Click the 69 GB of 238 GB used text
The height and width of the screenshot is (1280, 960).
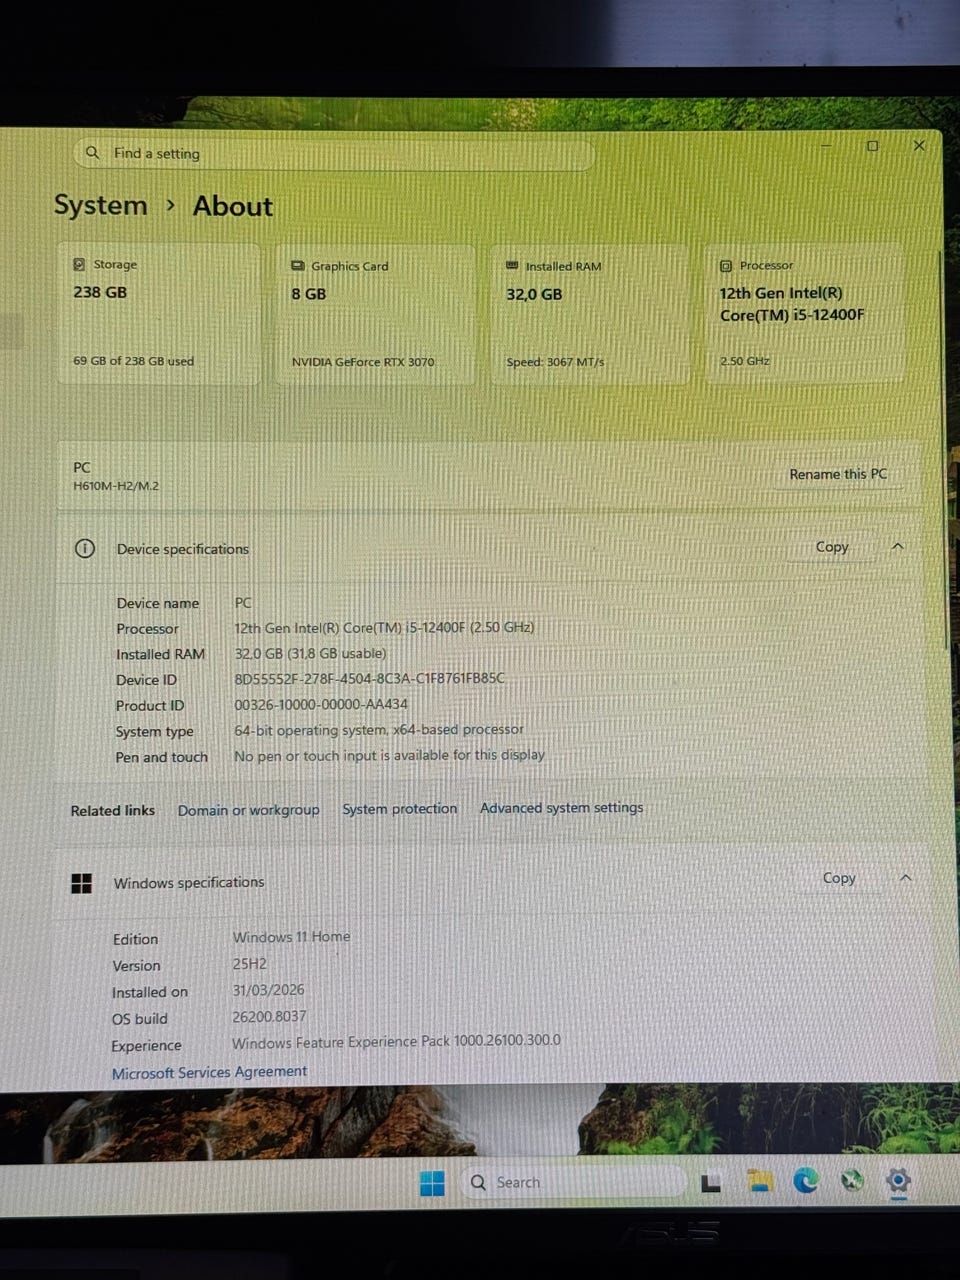(x=133, y=361)
